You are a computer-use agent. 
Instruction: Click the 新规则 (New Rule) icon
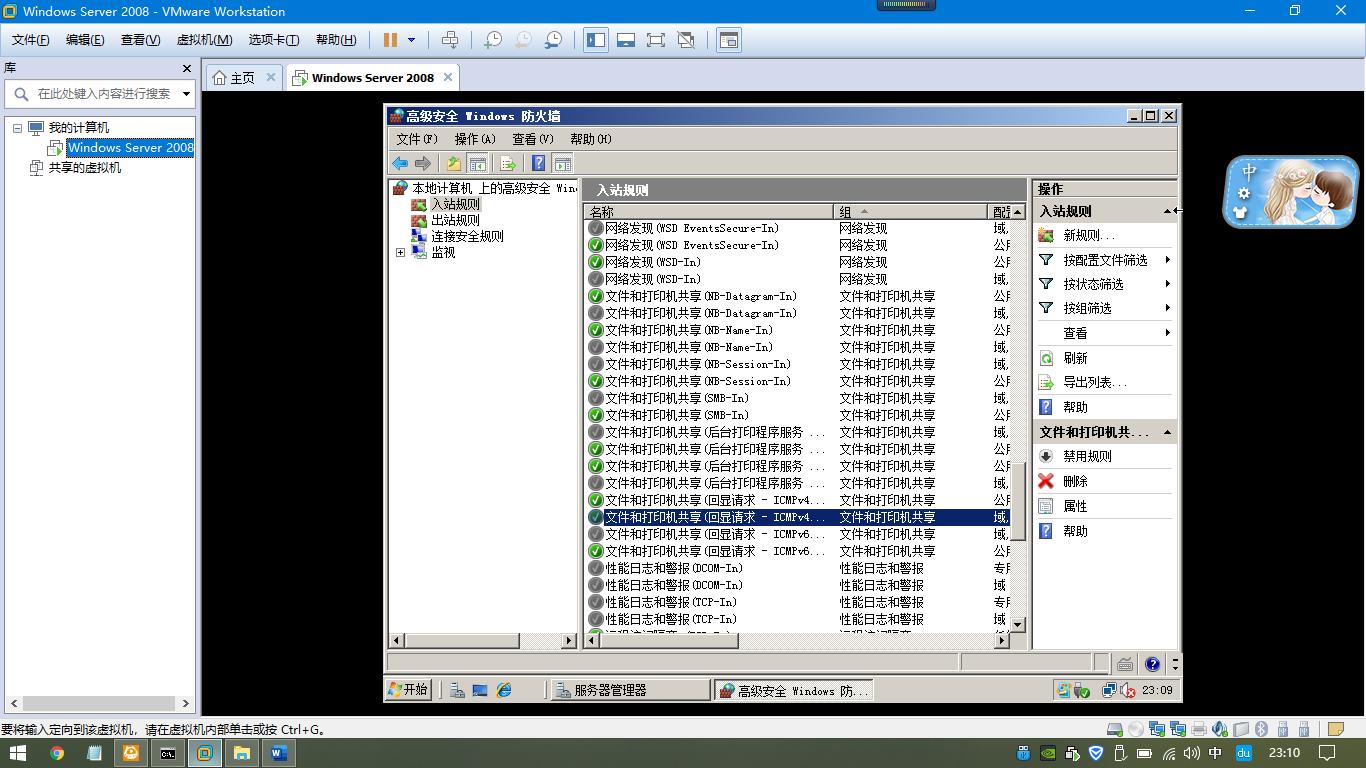click(x=1046, y=236)
